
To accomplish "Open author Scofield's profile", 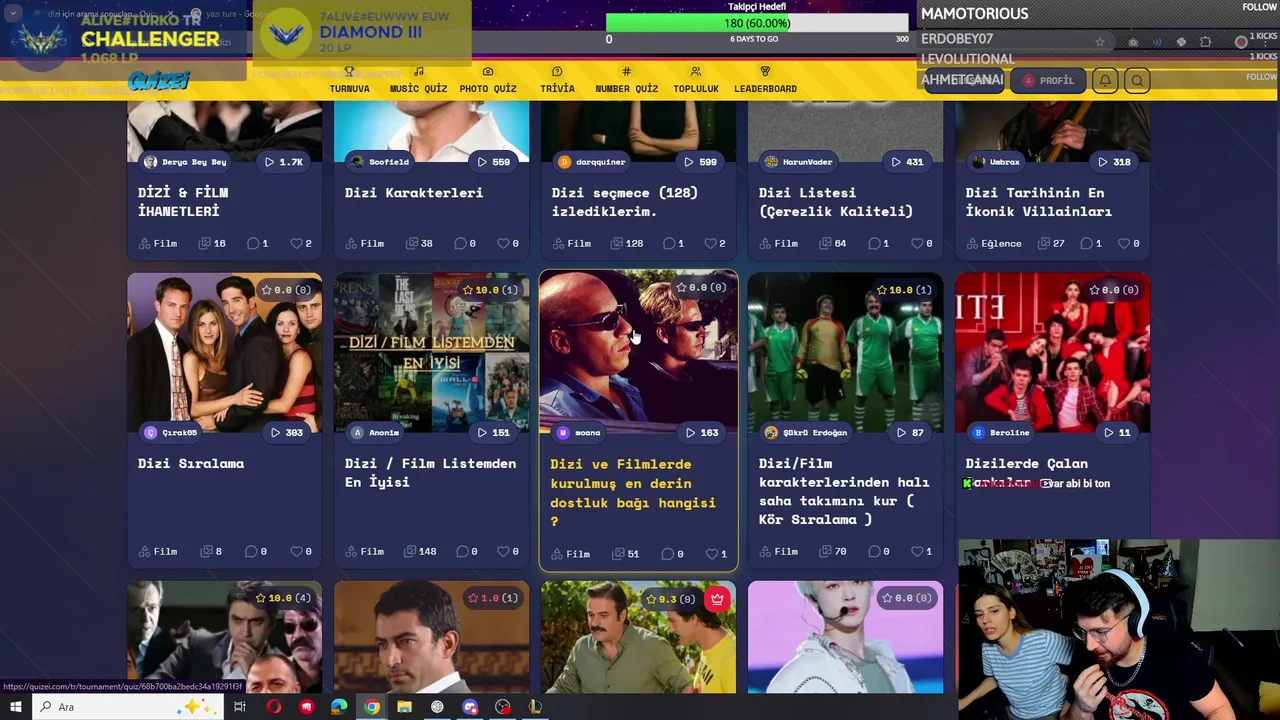I will [x=380, y=161].
